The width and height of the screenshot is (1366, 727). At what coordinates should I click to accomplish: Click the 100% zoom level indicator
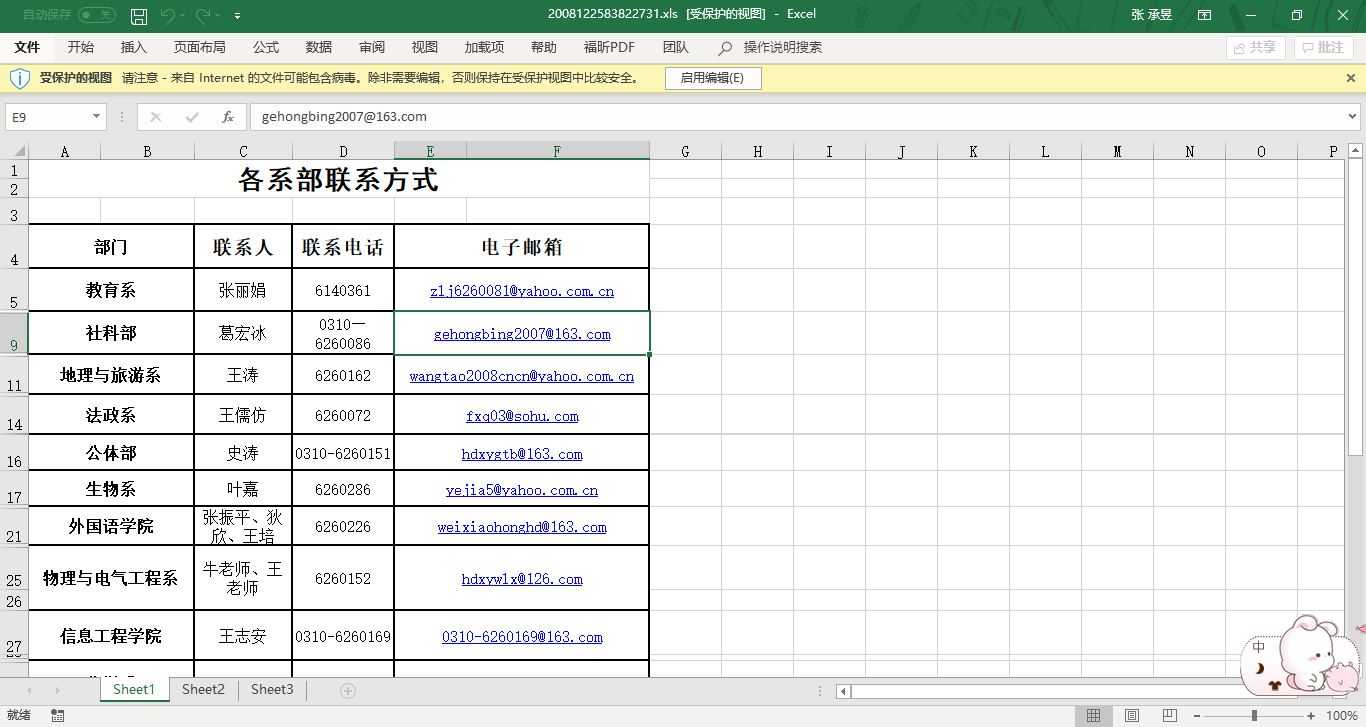coord(1342,716)
